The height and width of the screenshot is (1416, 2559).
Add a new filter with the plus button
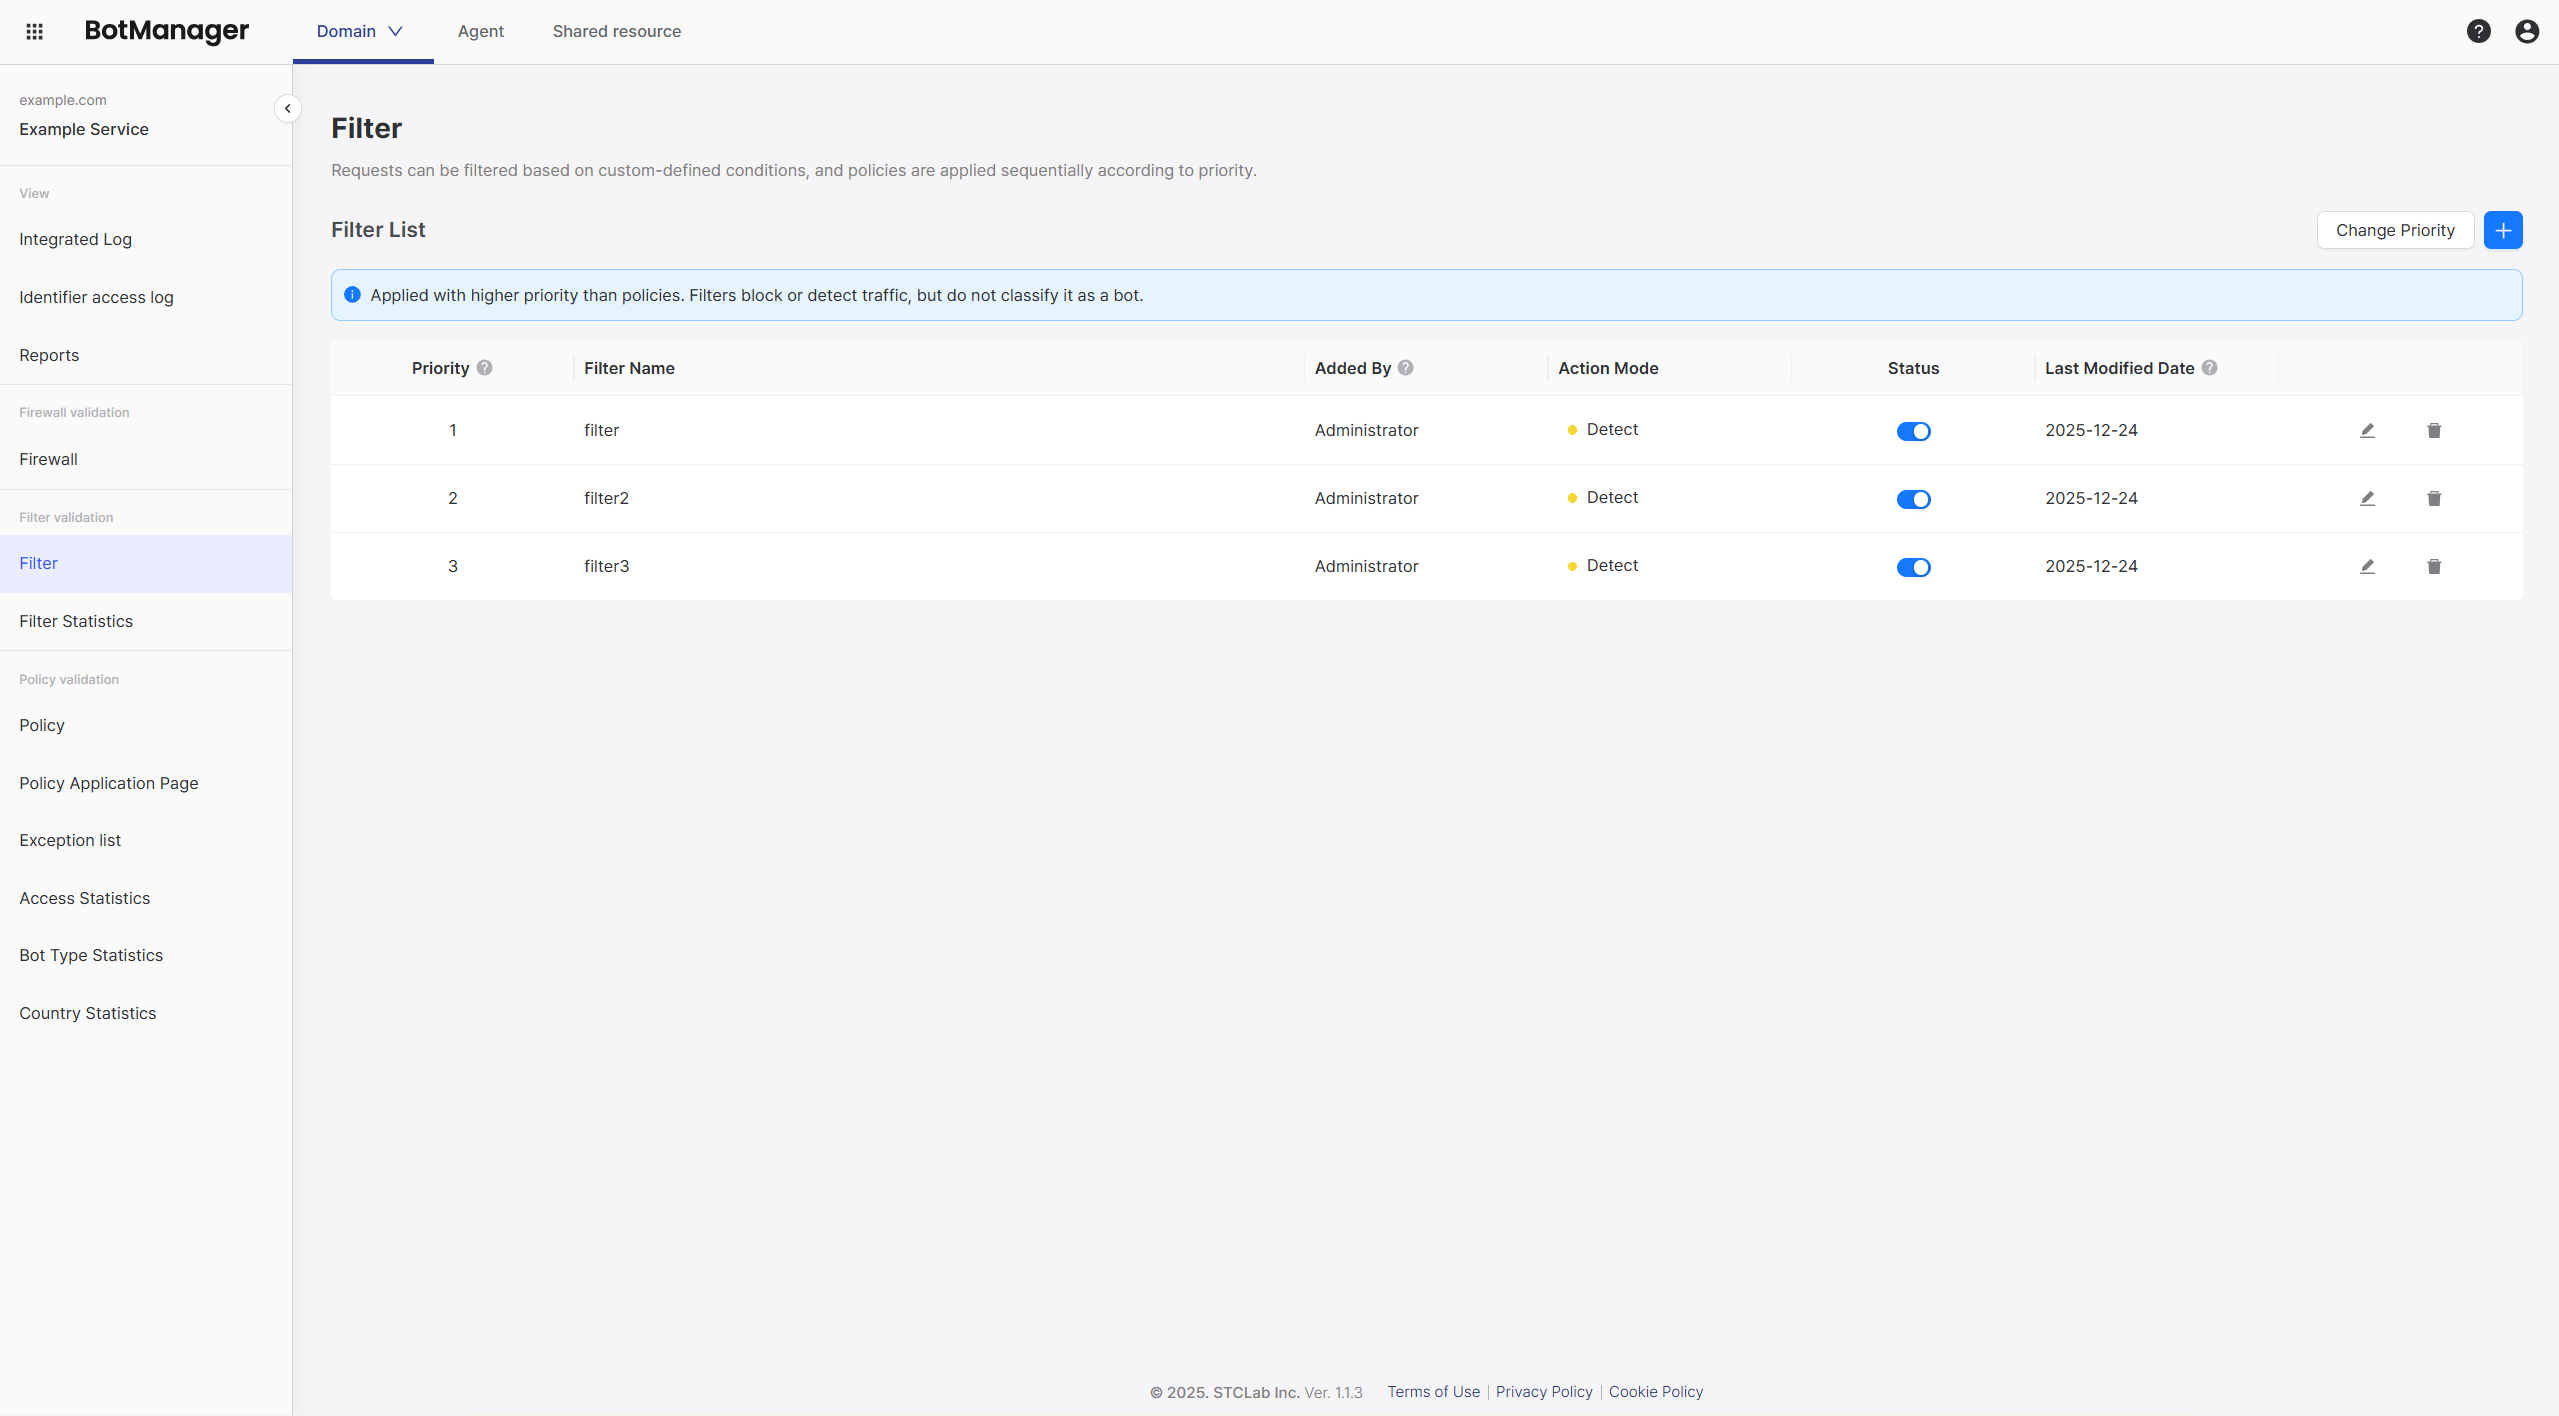pyautogui.click(x=2504, y=230)
